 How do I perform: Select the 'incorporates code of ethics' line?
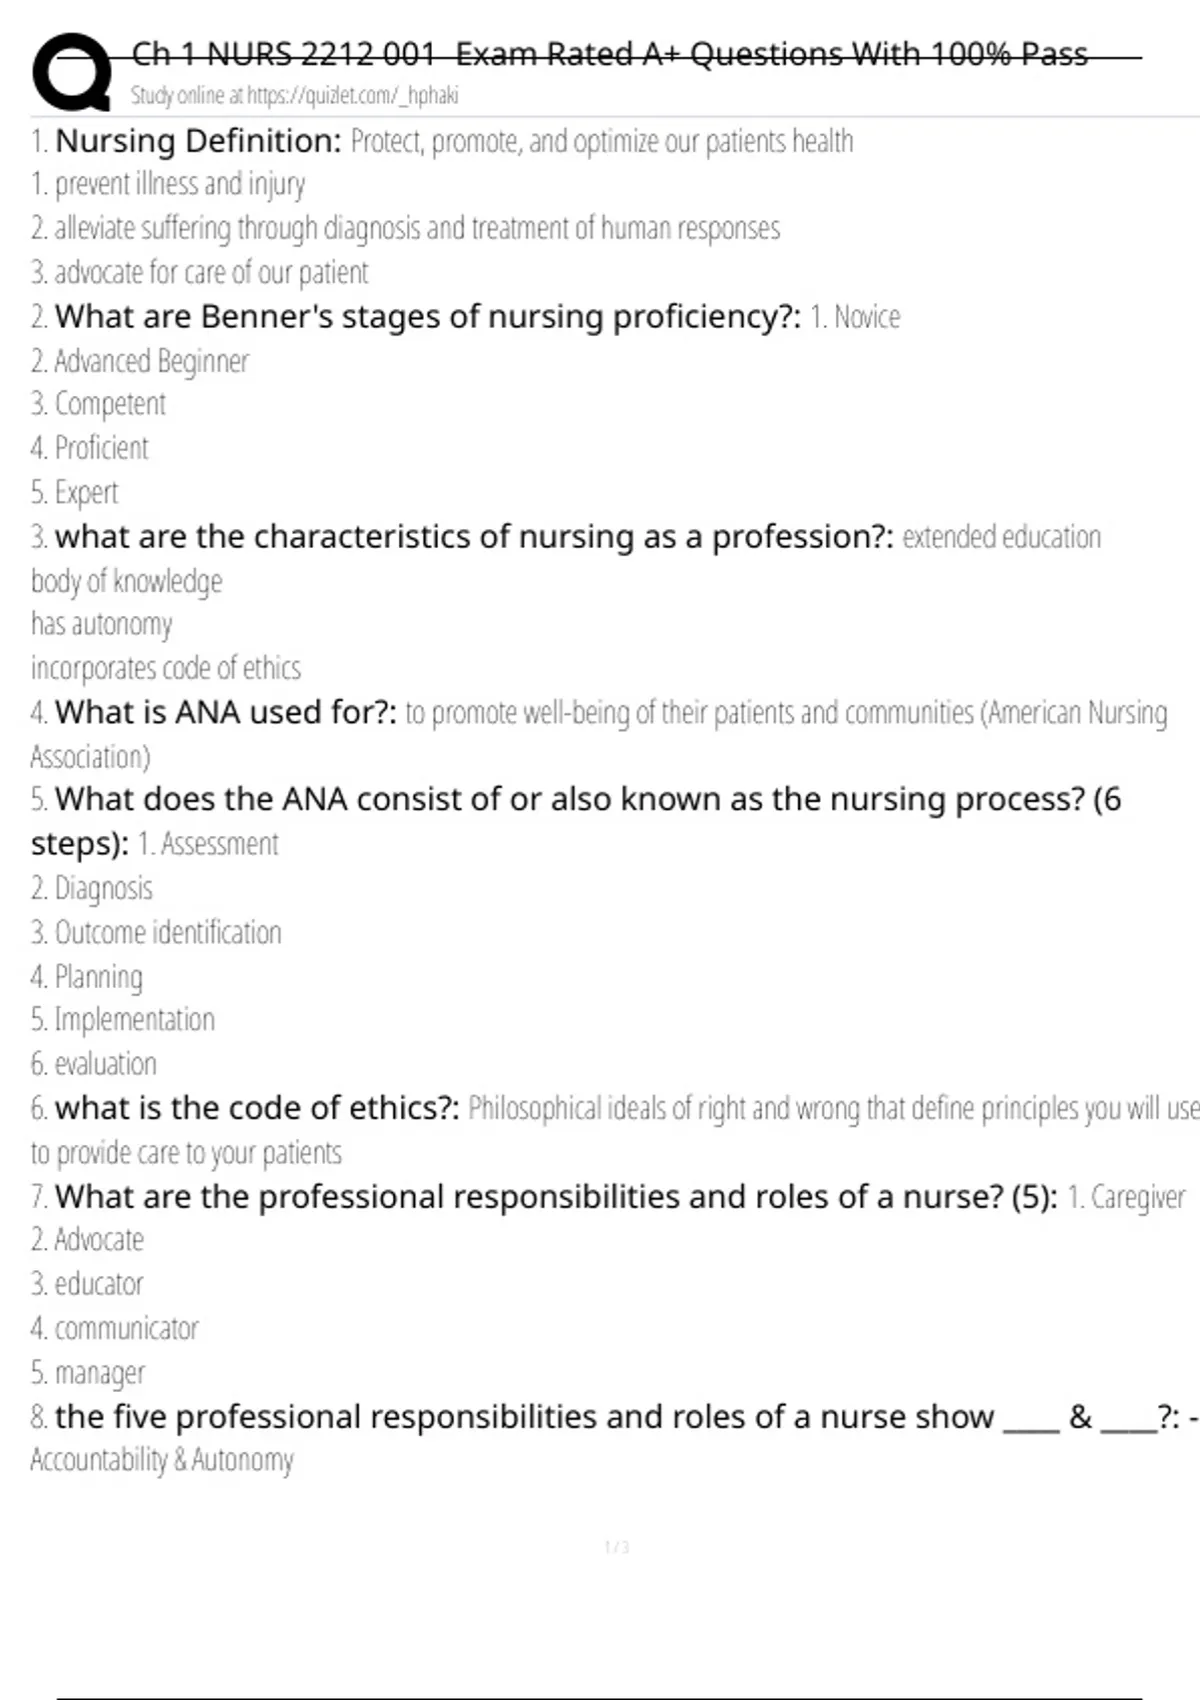pyautogui.click(x=166, y=668)
